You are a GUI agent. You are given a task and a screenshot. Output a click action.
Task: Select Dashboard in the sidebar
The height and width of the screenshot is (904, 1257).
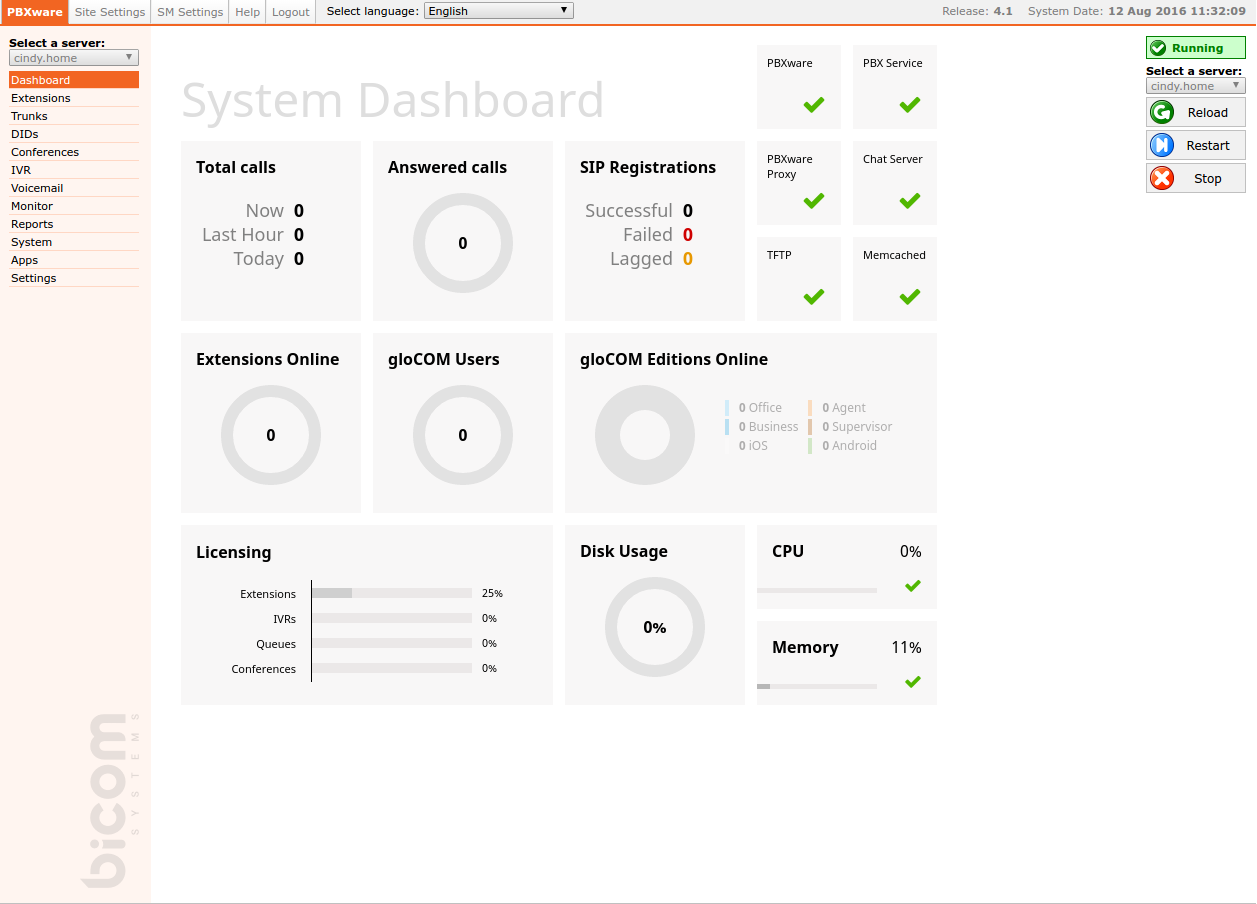(x=74, y=80)
